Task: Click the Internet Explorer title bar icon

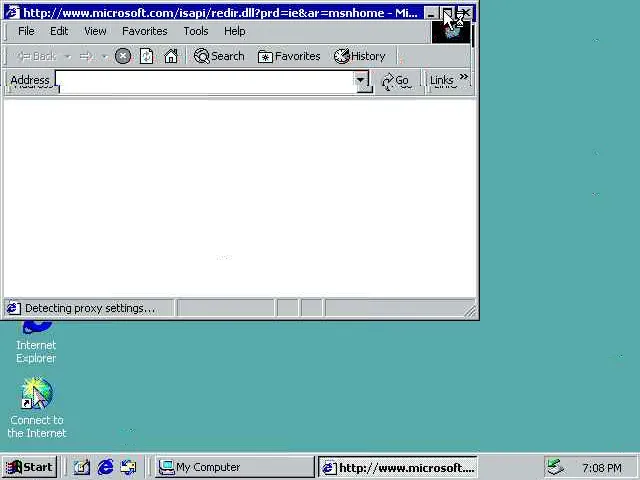Action: (x=13, y=12)
